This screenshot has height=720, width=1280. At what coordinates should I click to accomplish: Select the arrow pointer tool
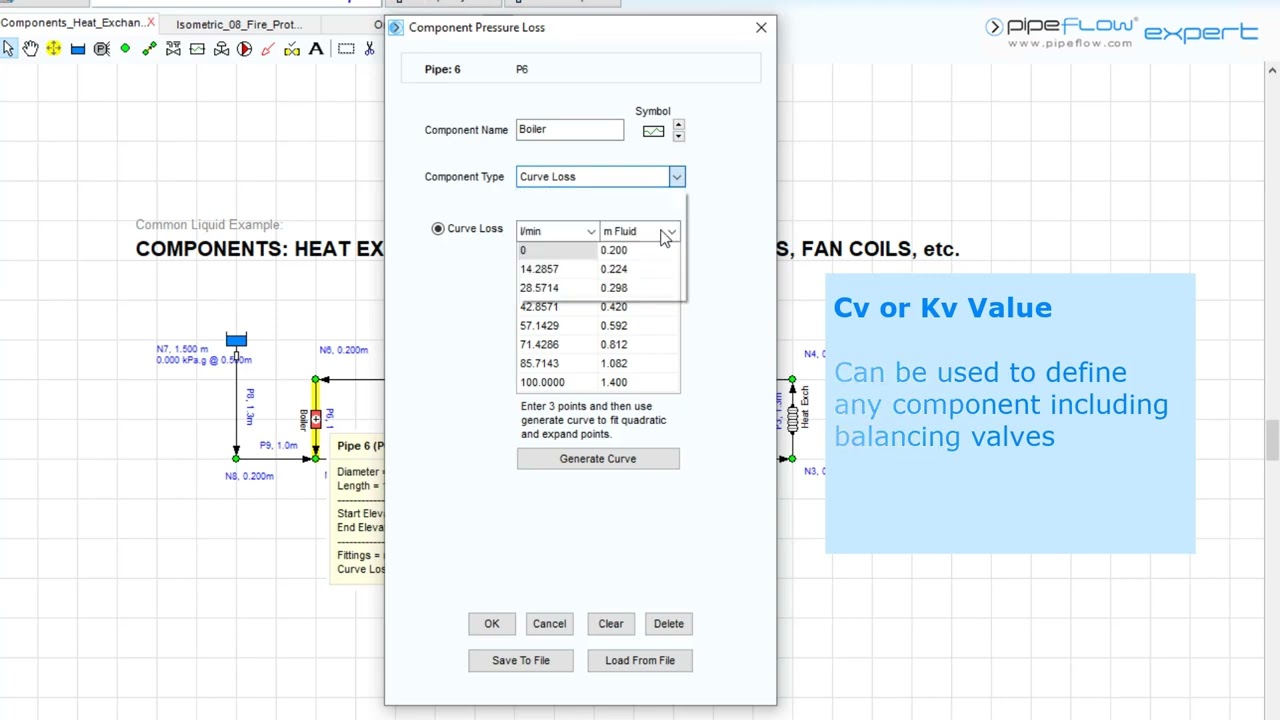[8, 48]
